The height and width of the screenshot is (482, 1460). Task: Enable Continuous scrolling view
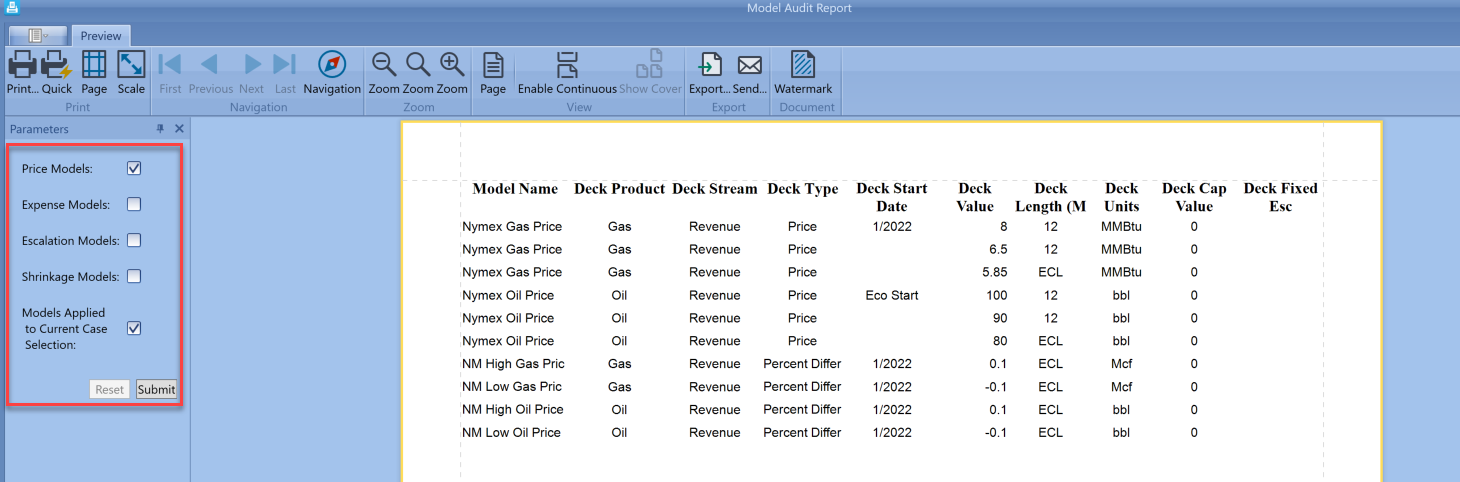567,66
